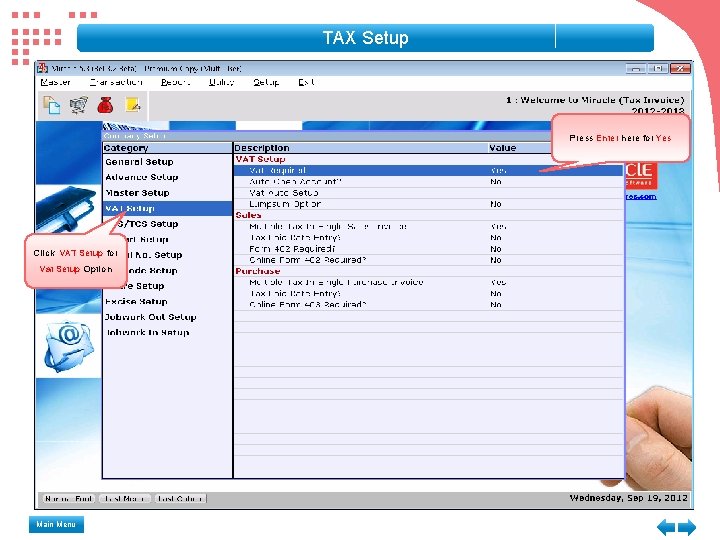Select the Lumpsum Option row

pos(429,204)
